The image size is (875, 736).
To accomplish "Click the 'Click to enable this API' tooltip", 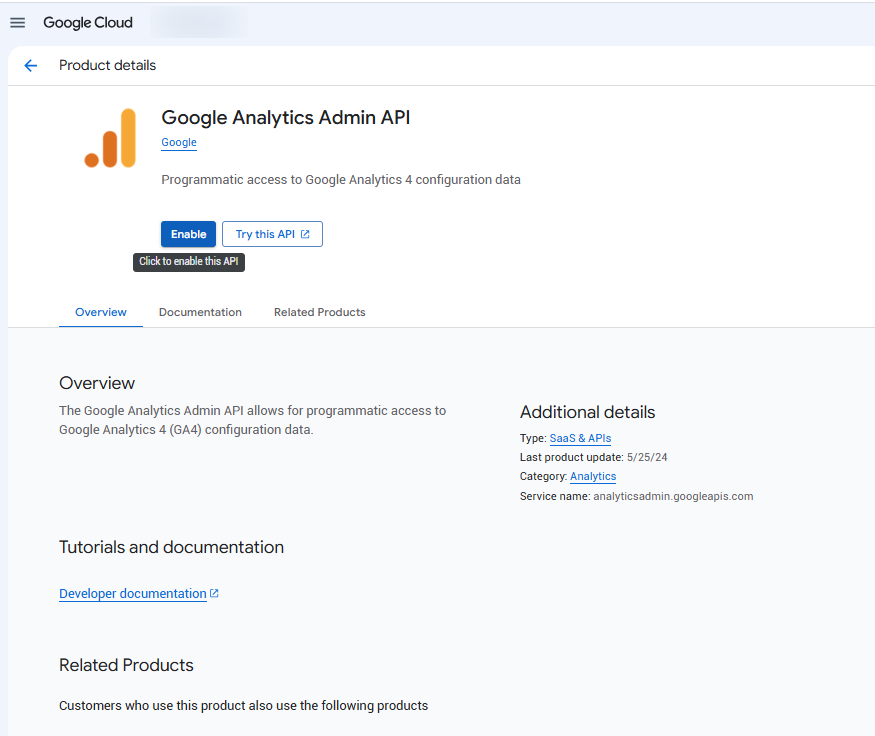I will [x=189, y=262].
